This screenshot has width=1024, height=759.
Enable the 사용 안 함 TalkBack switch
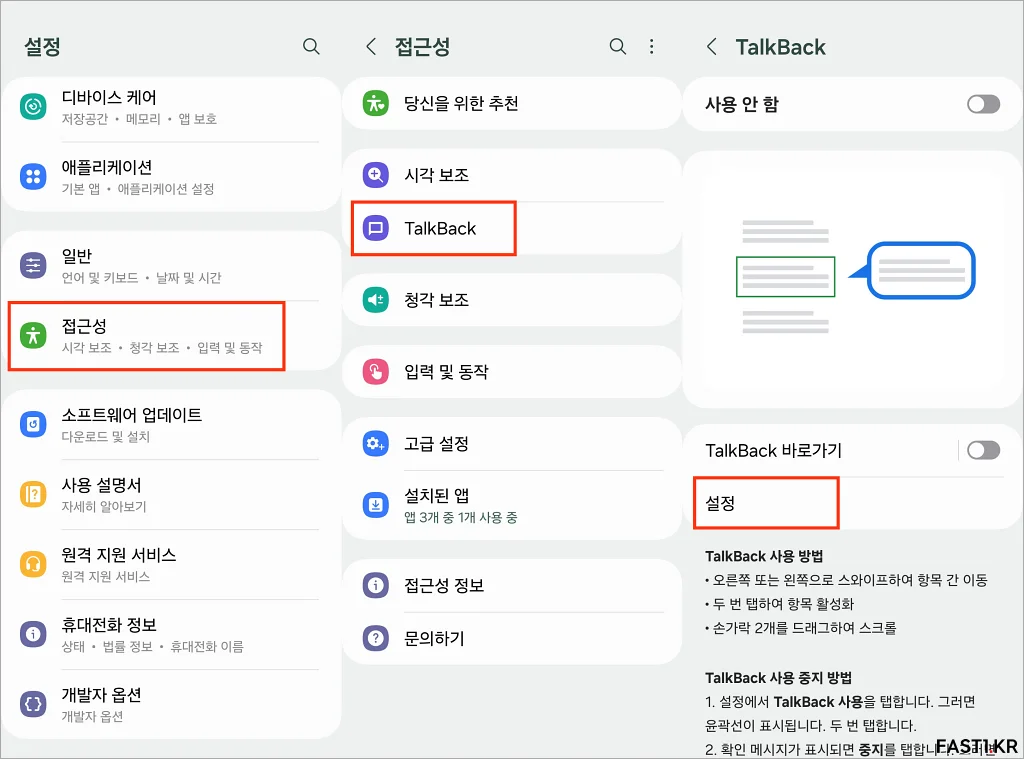coord(983,105)
